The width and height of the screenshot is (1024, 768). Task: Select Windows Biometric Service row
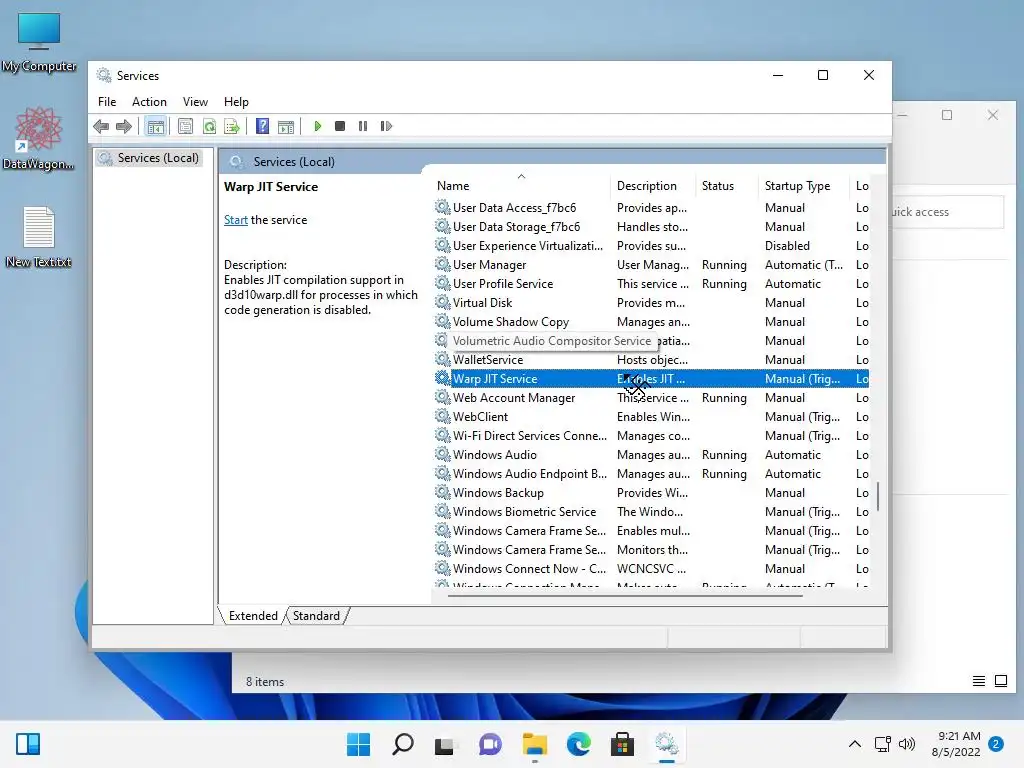[x=650, y=511]
